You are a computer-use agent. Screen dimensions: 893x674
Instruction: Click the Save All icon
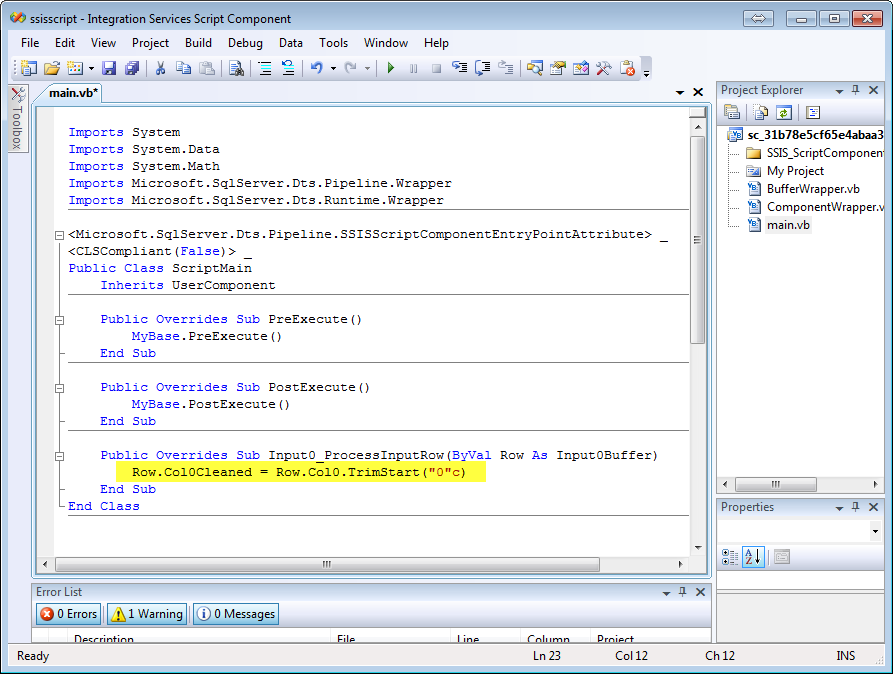[x=132, y=68]
